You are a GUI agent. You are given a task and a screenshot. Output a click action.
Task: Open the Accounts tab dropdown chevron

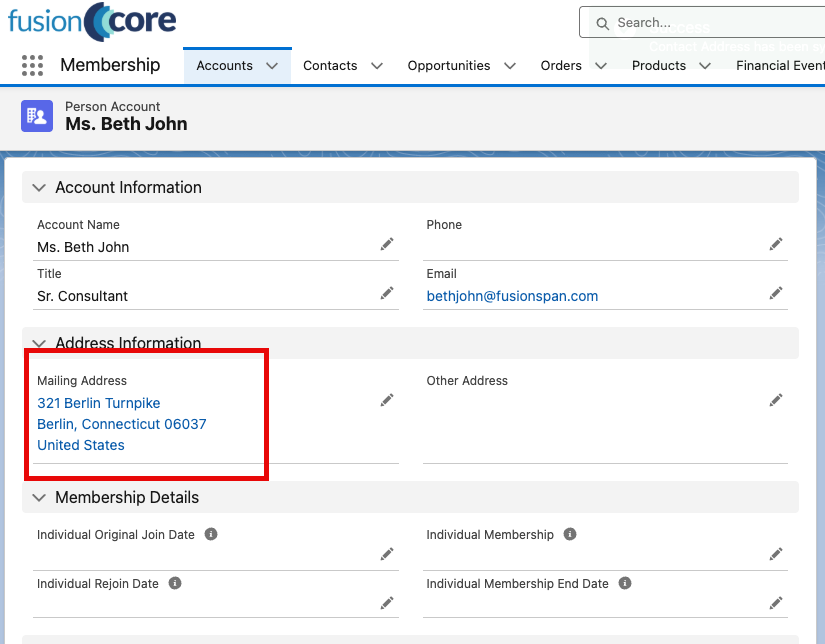(x=272, y=66)
